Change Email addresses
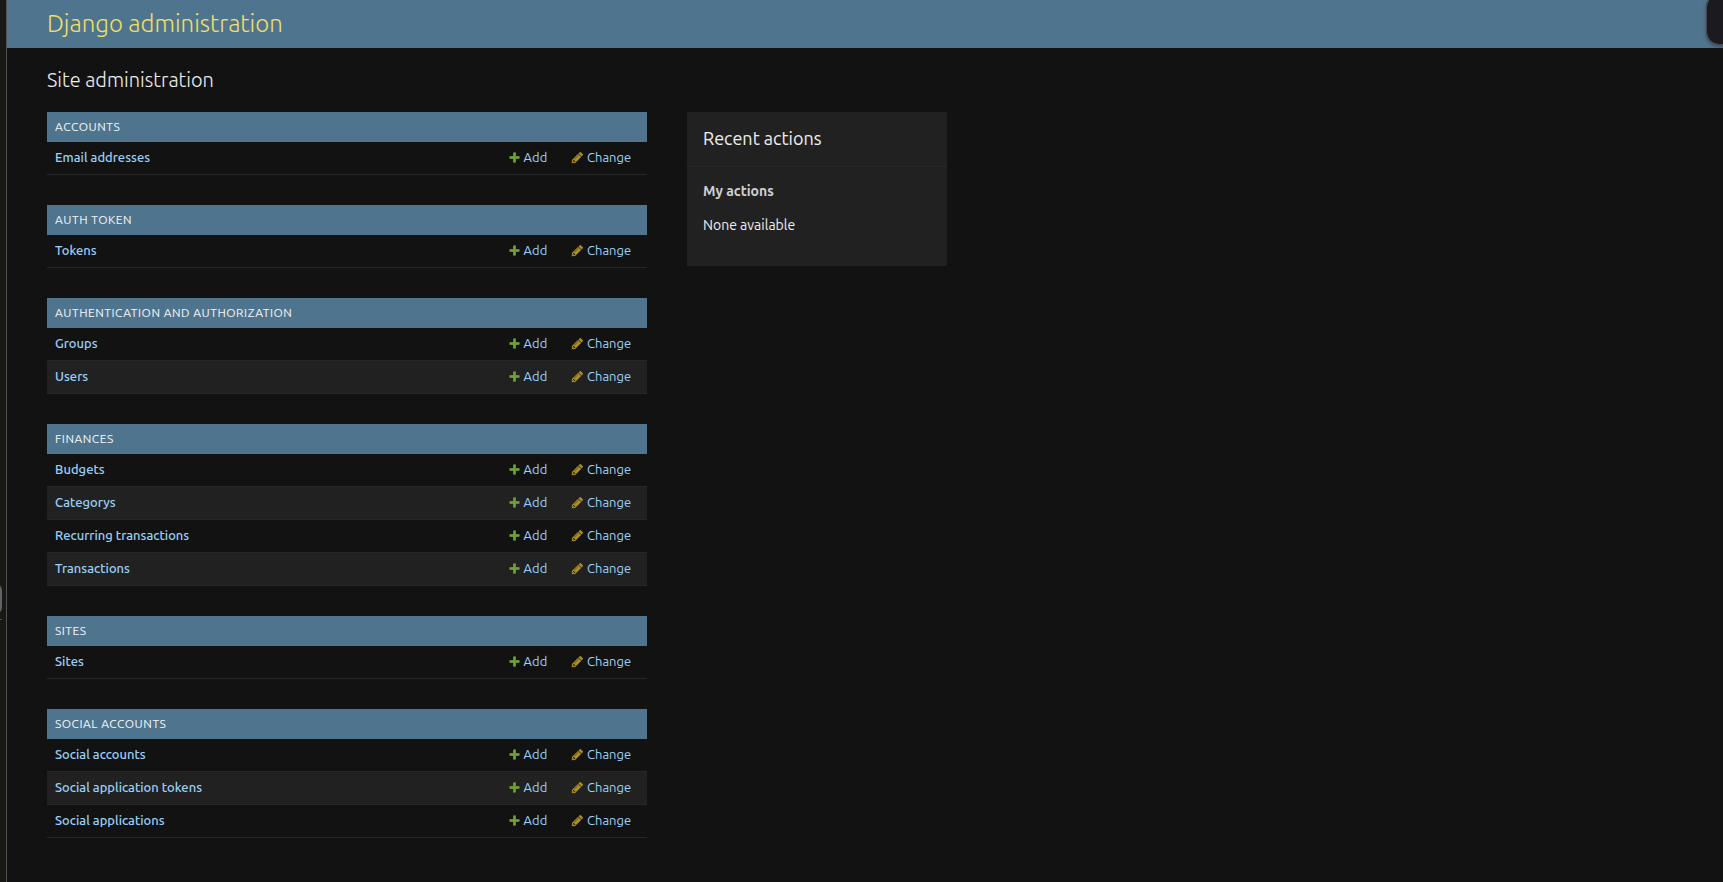The width and height of the screenshot is (1723, 882). 601,158
